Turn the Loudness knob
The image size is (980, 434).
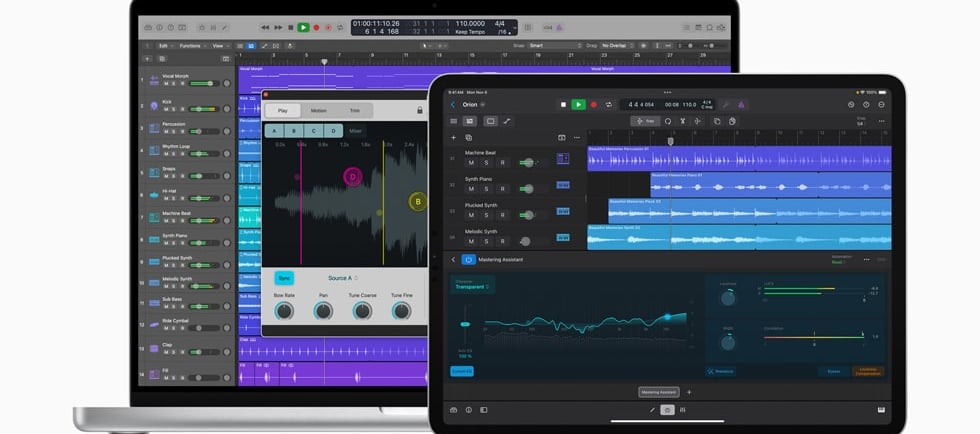tap(728, 298)
